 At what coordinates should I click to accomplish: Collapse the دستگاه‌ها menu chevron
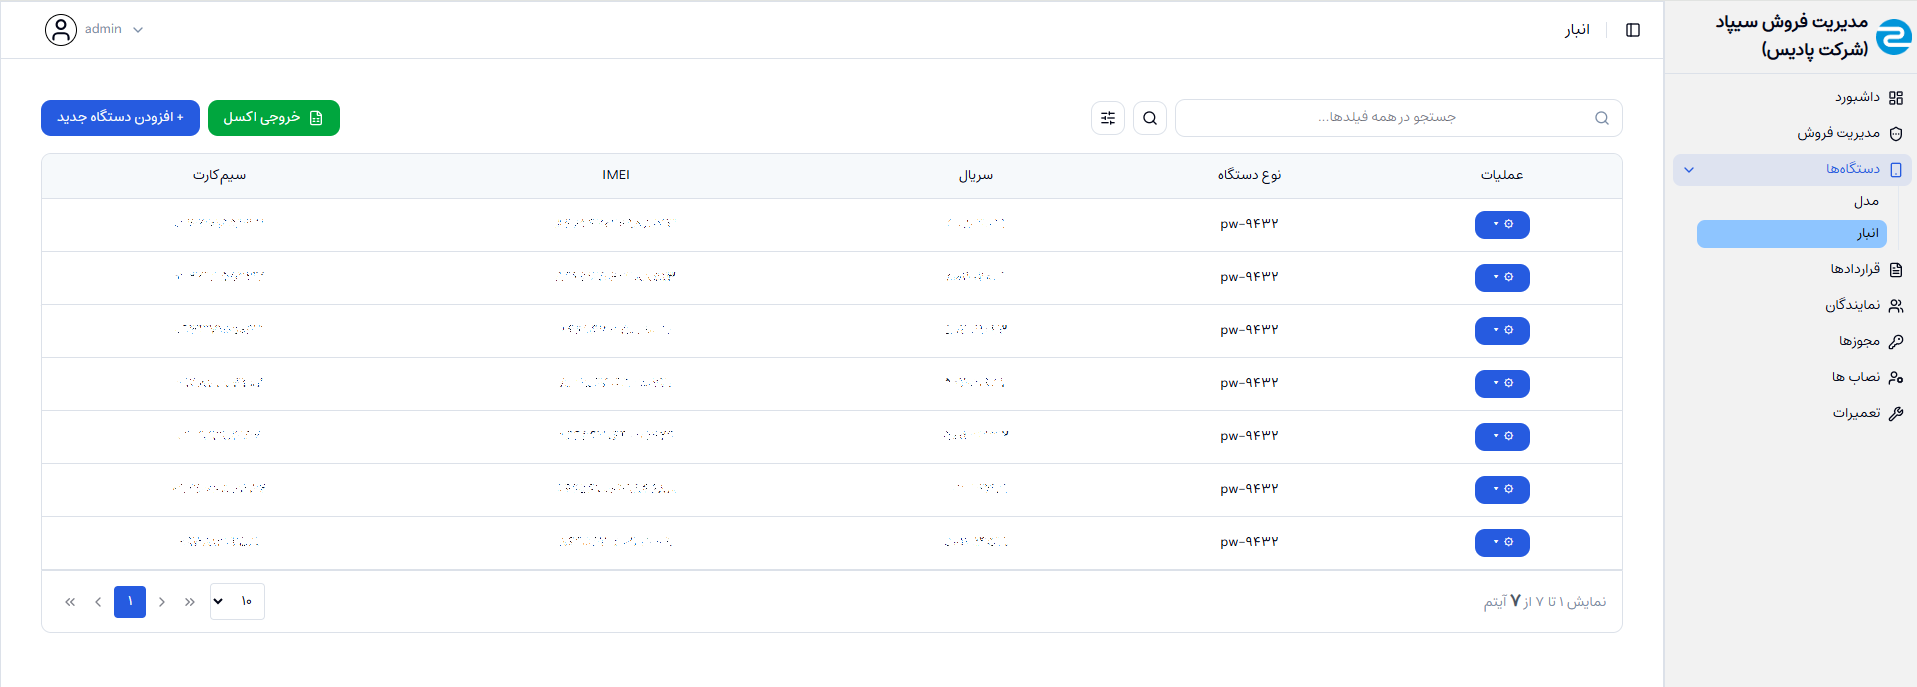[x=1689, y=170]
